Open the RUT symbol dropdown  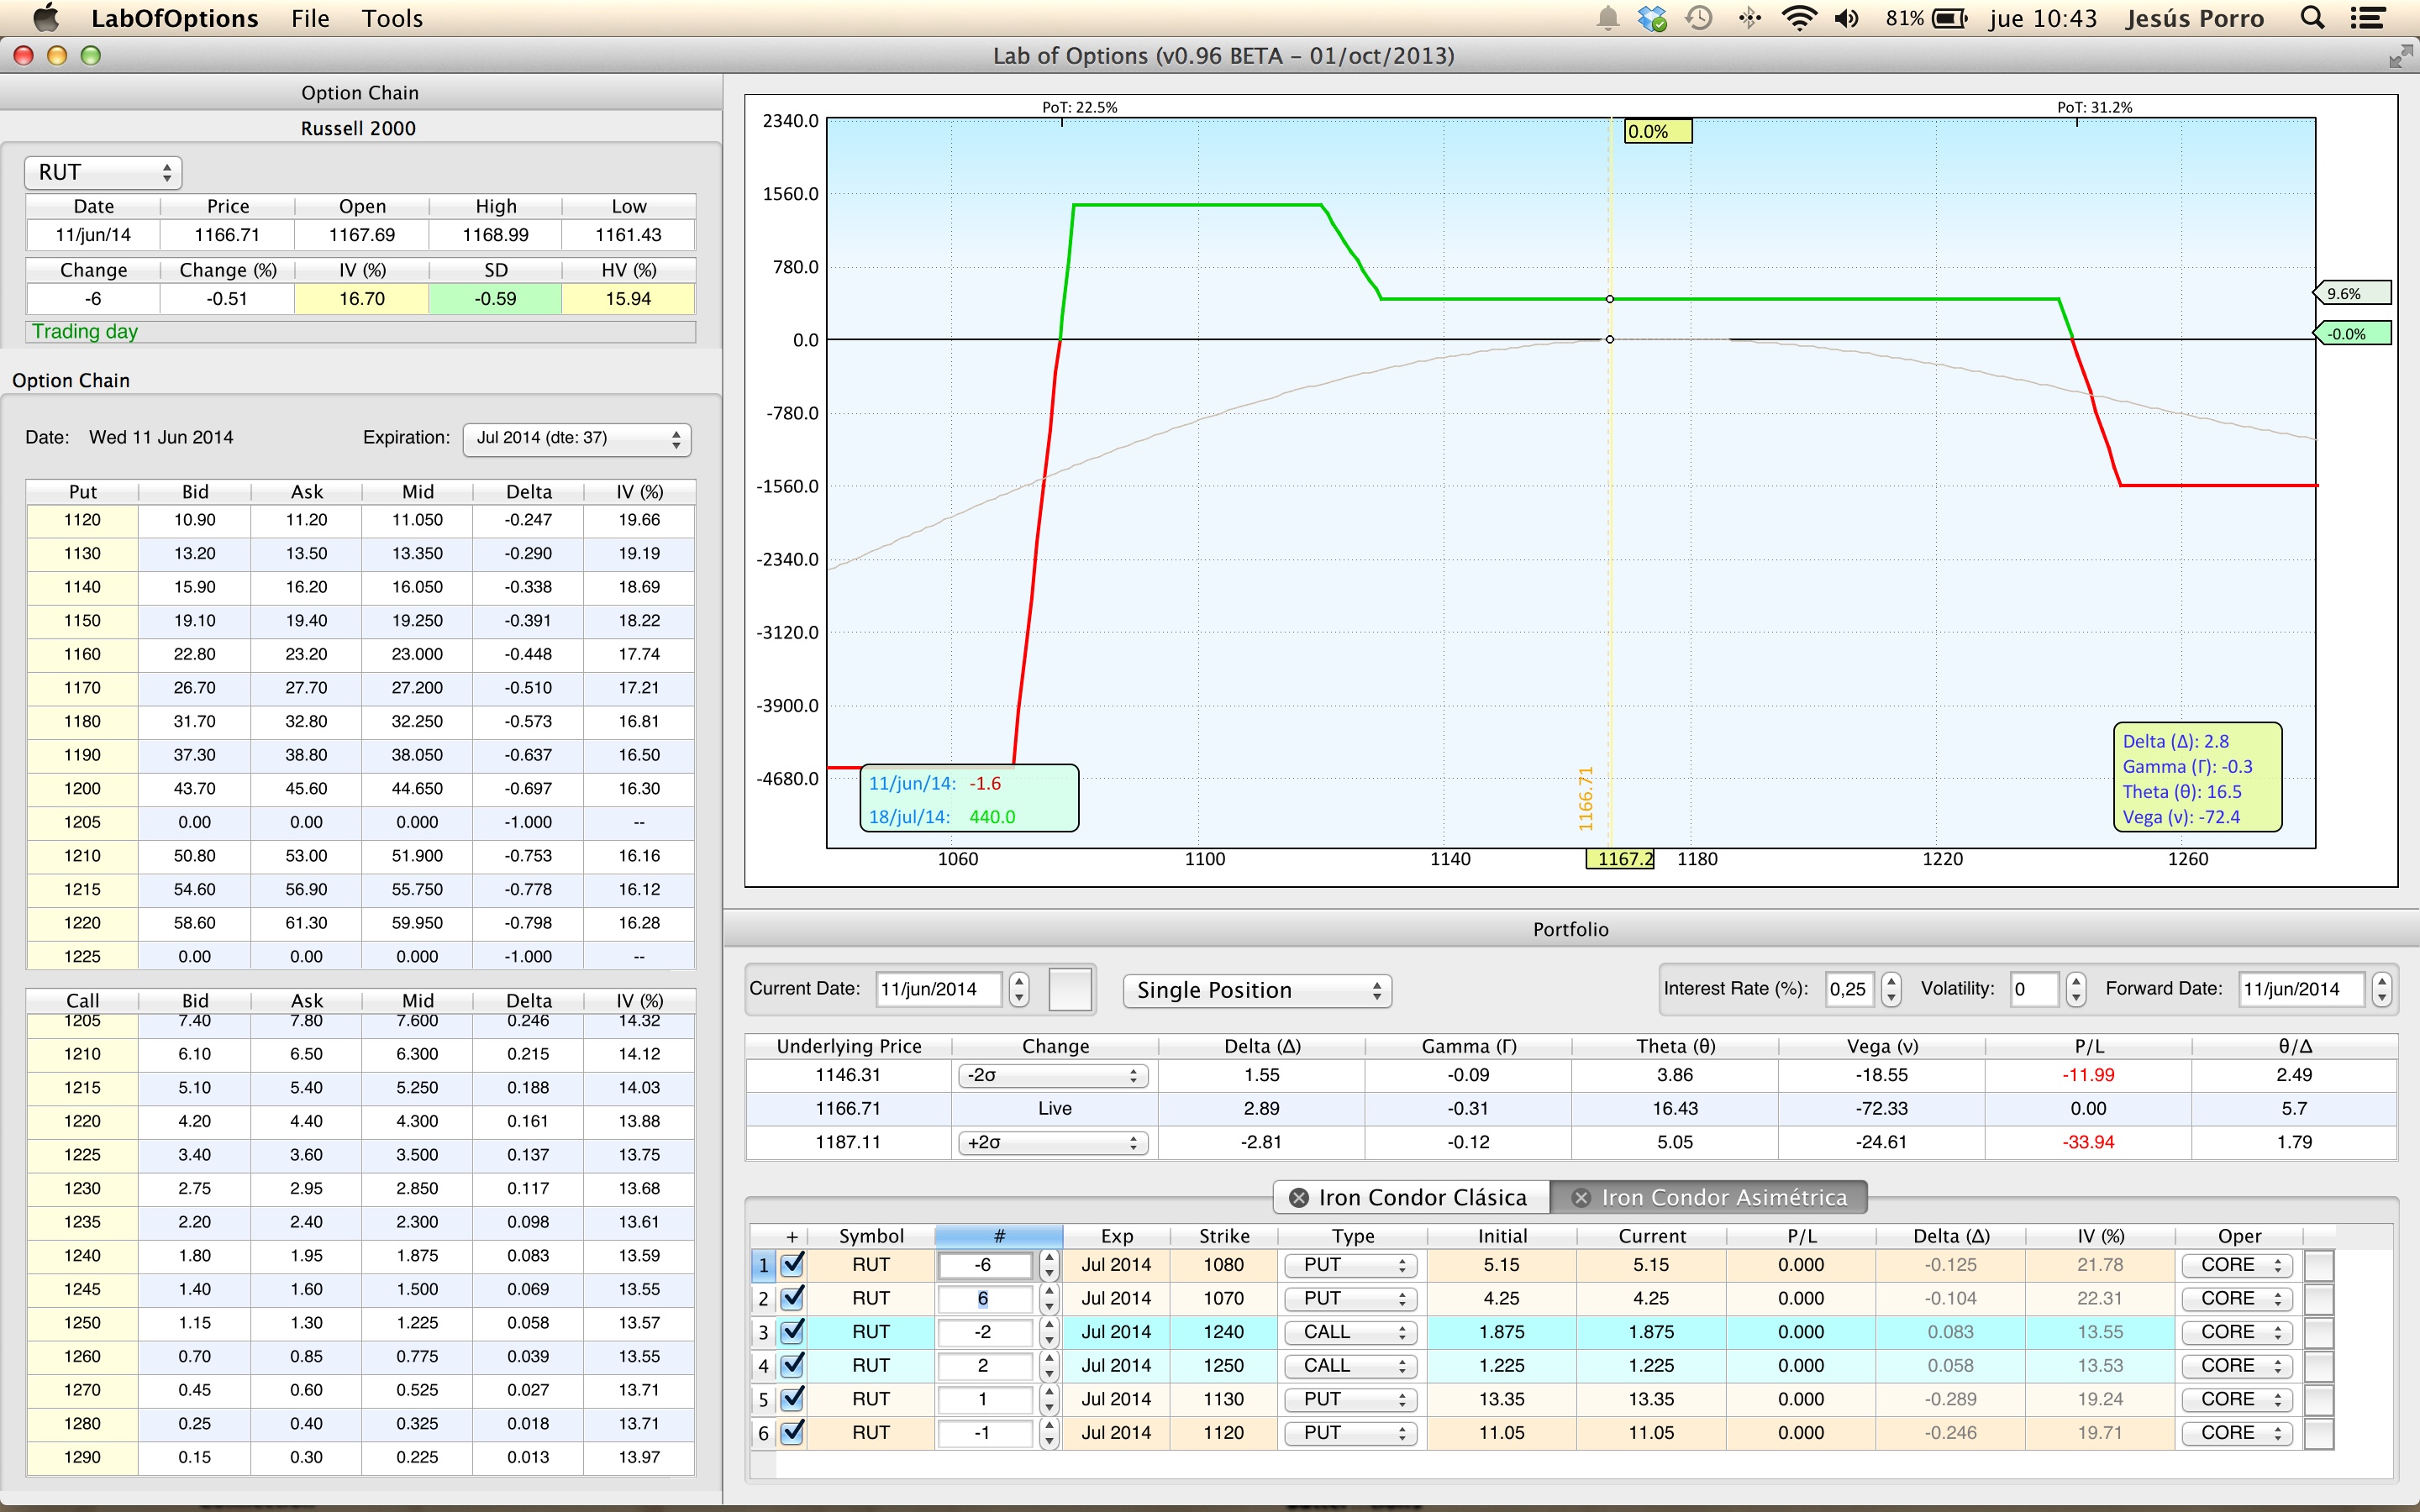click(x=103, y=172)
